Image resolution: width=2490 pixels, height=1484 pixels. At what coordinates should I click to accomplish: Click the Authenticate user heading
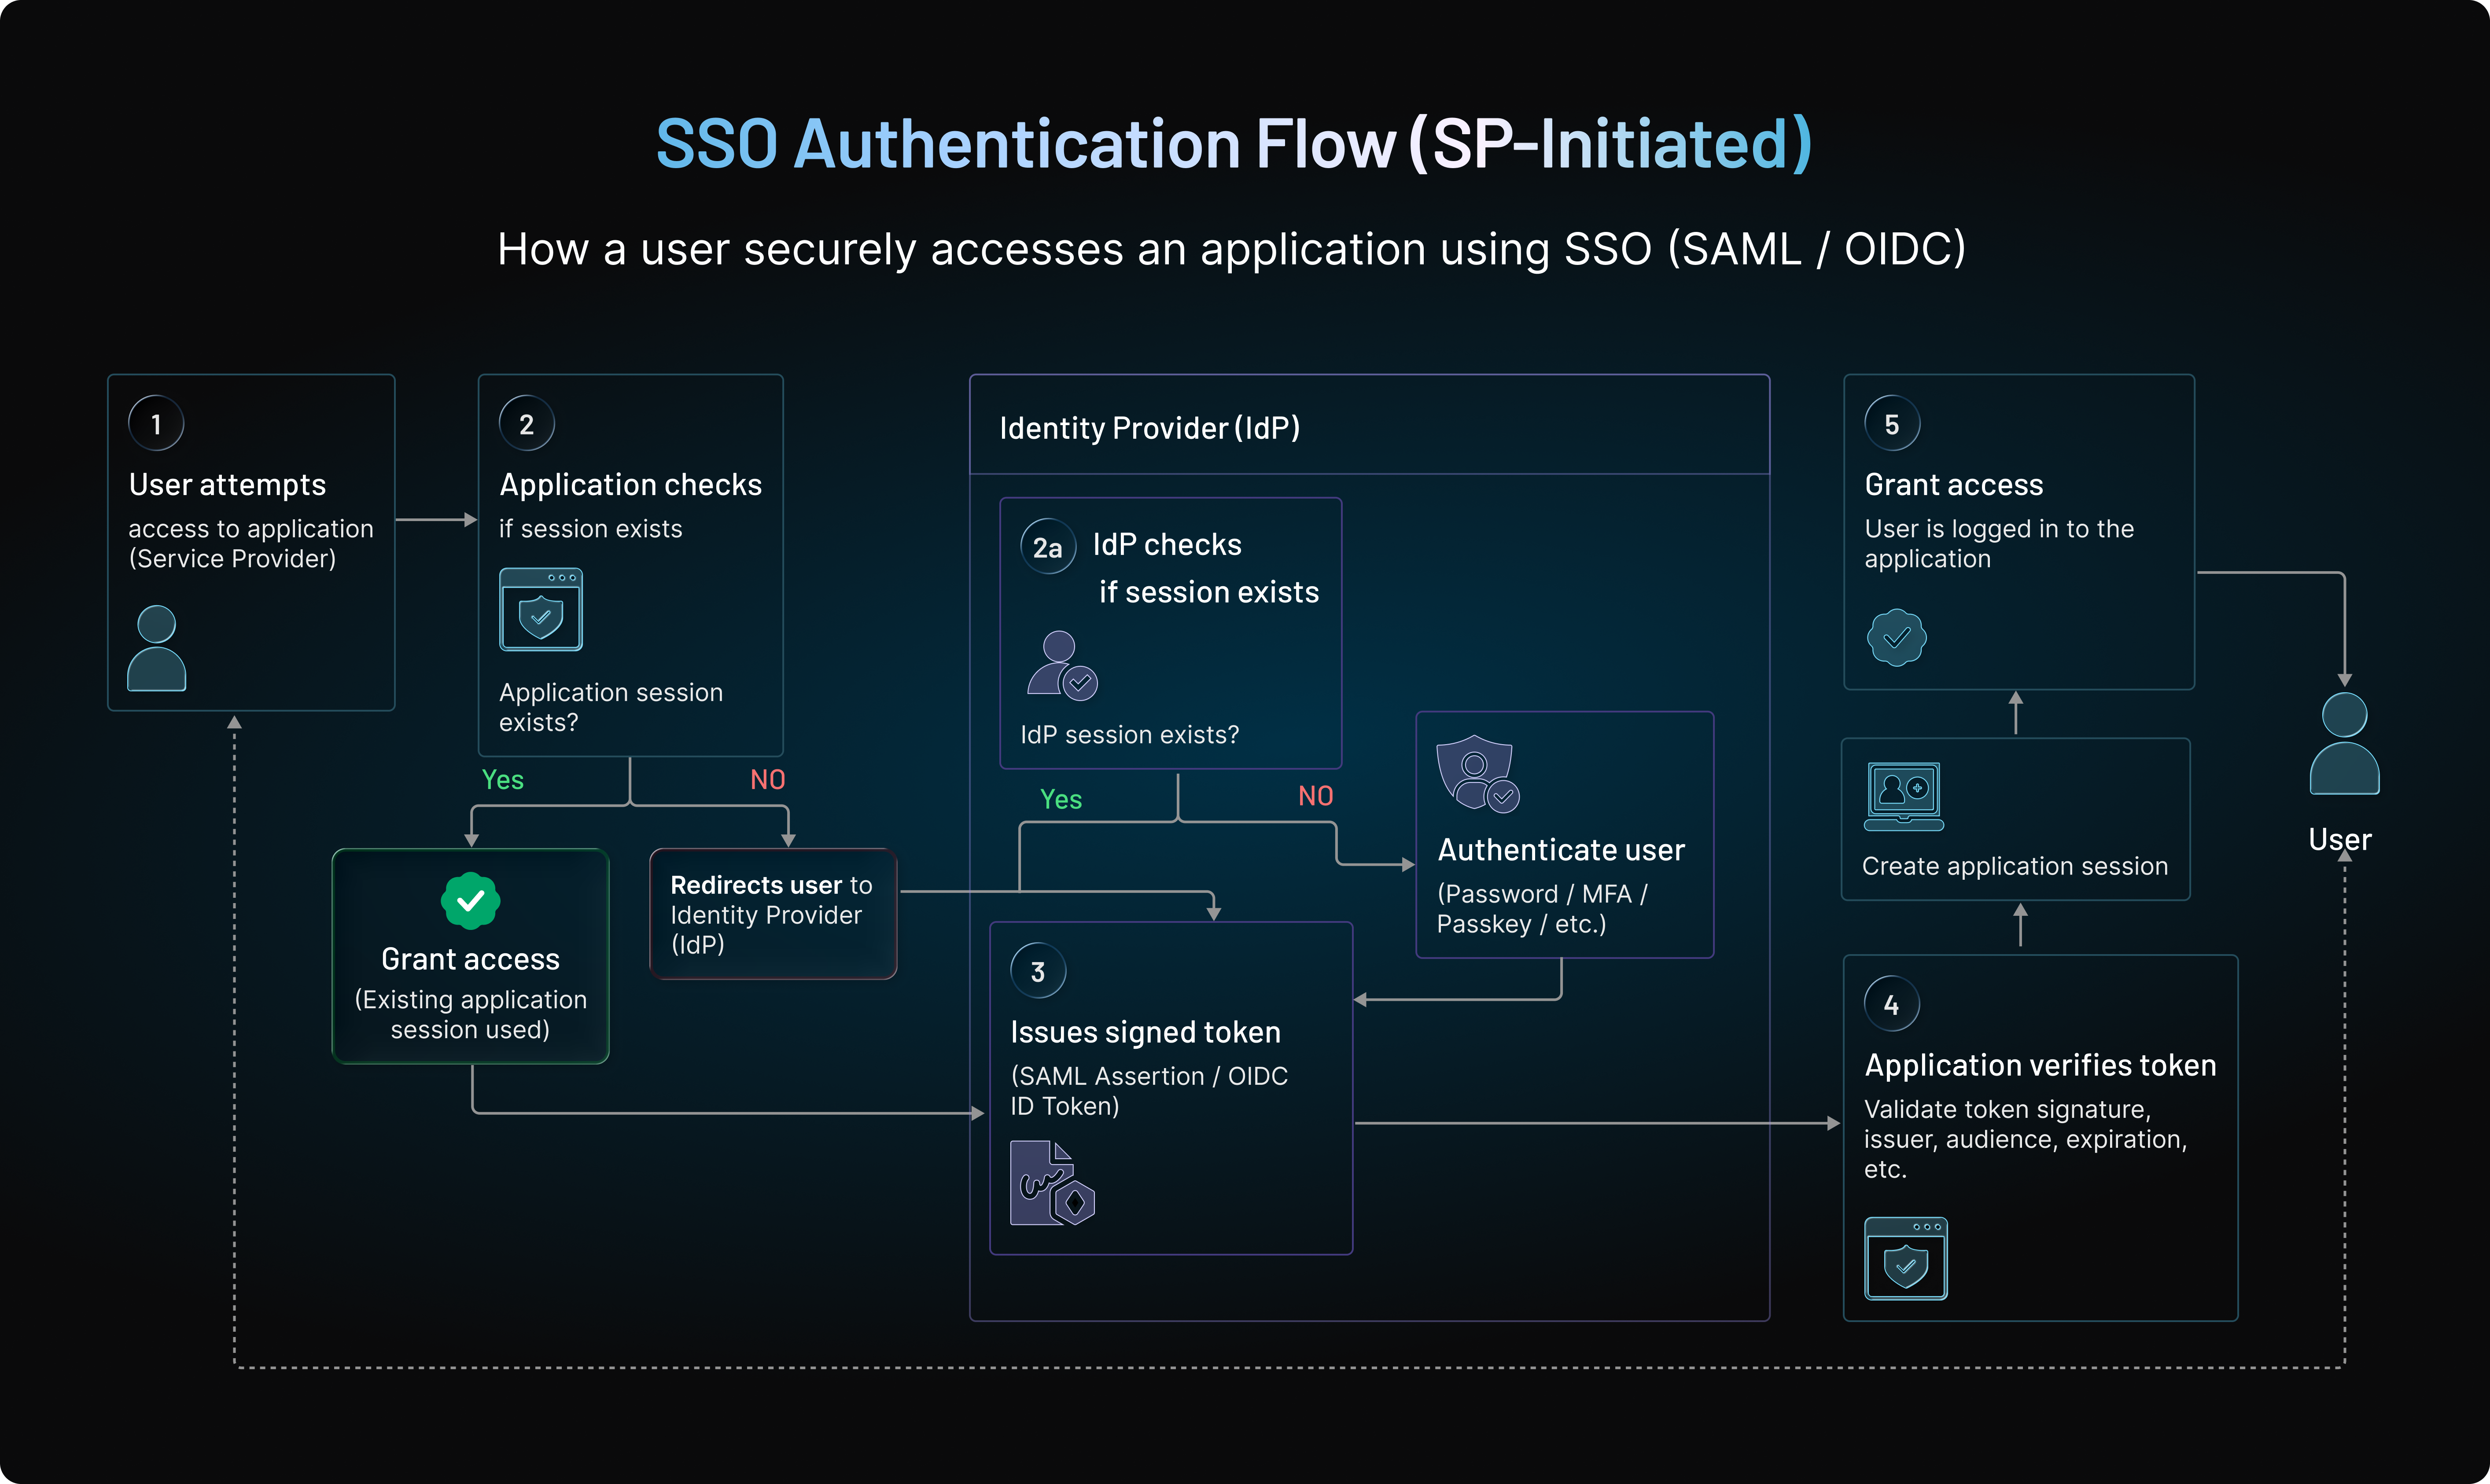(1561, 850)
